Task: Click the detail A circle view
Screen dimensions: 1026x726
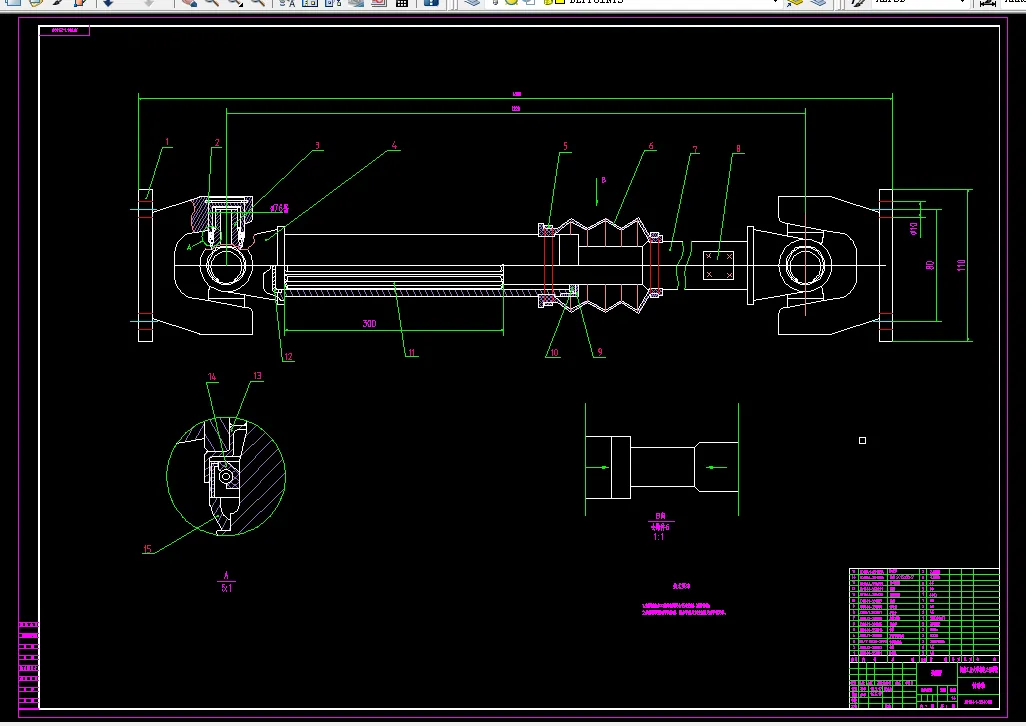Action: (226, 476)
